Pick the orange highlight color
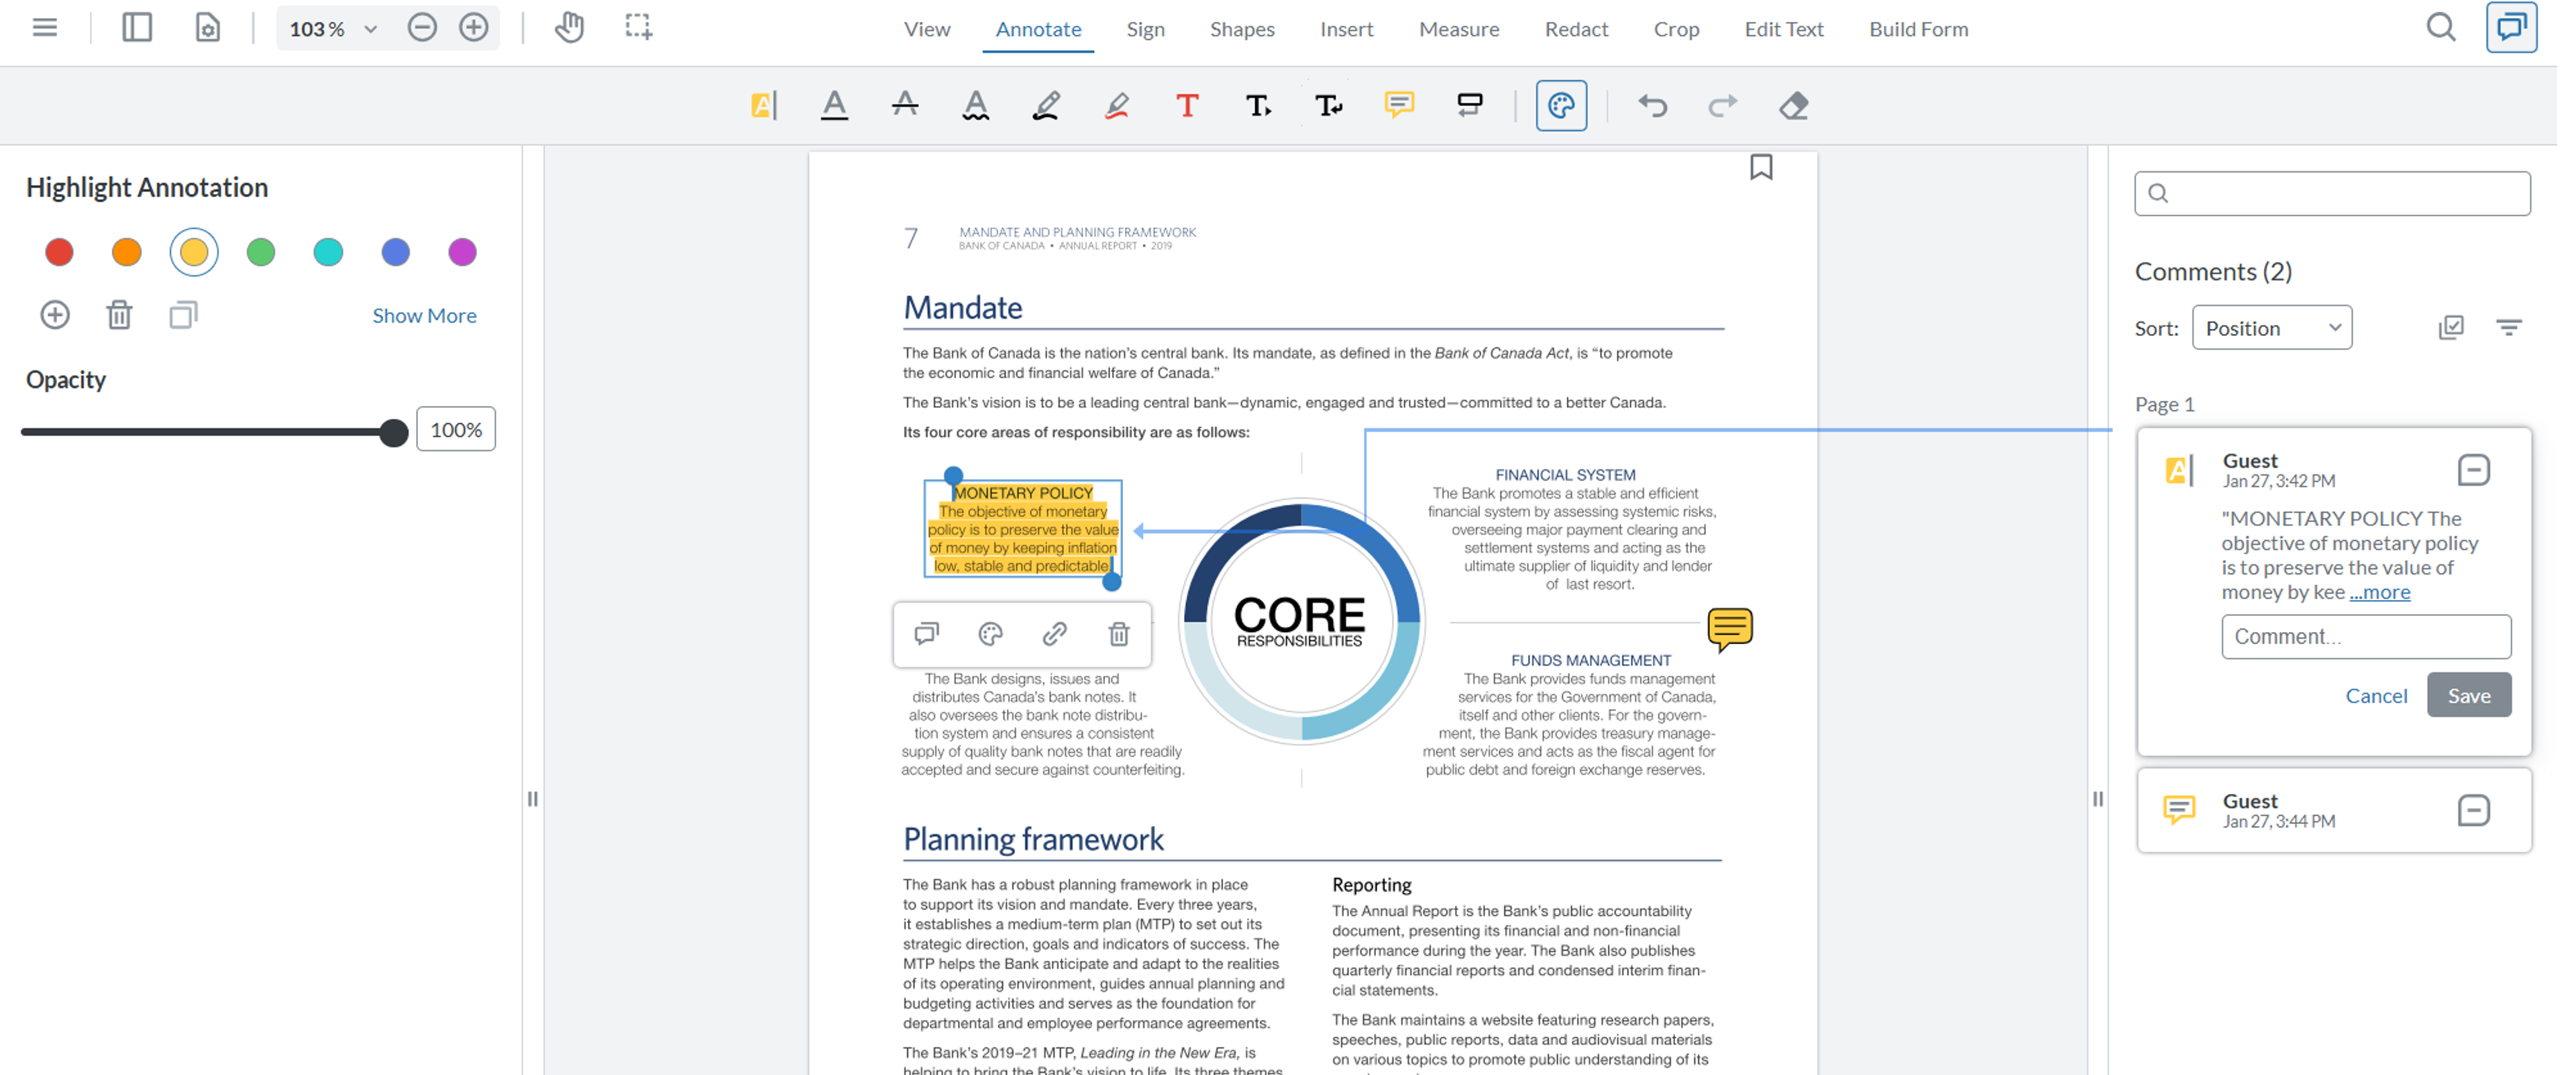 click(x=126, y=252)
